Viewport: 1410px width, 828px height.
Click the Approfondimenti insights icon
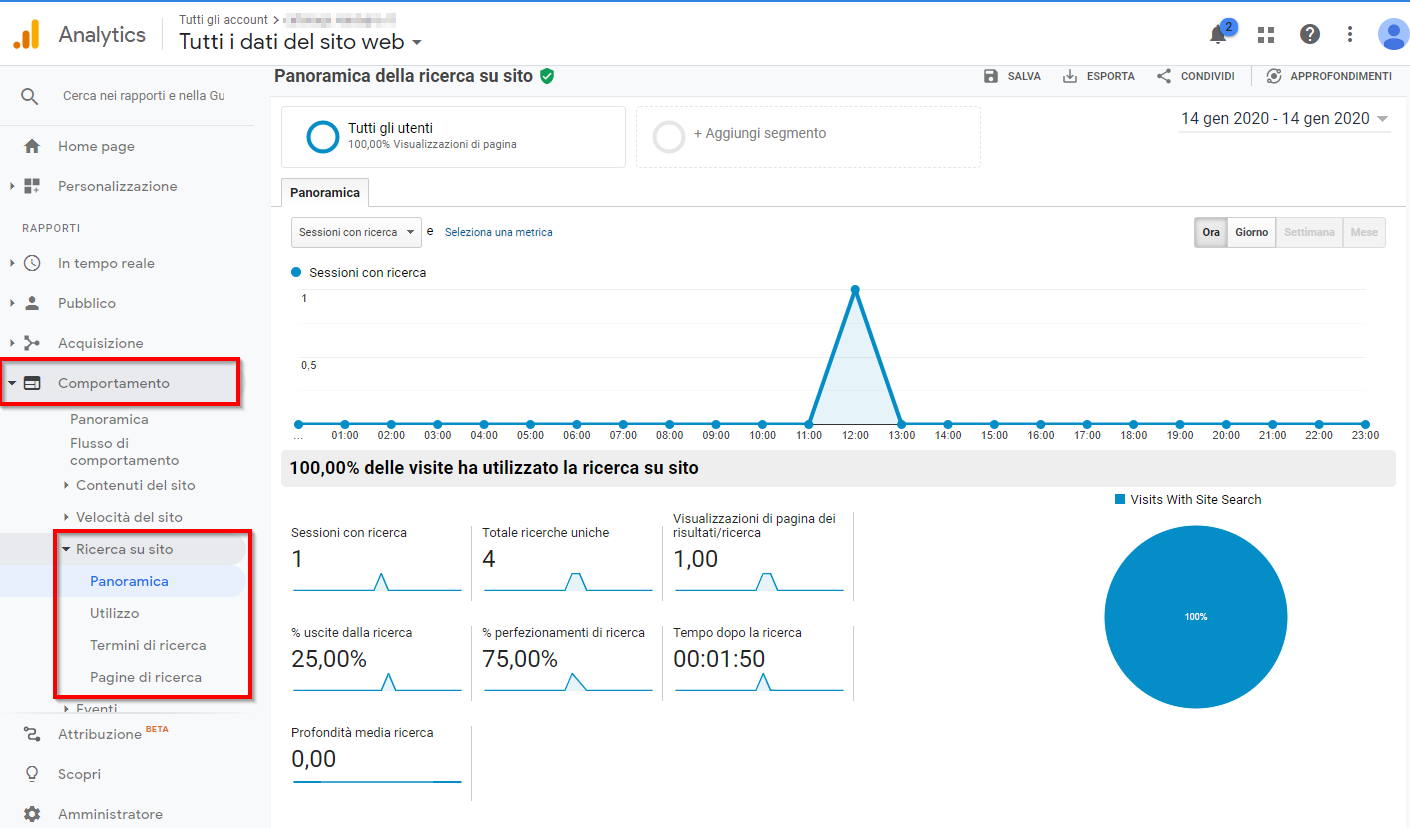pos(1274,76)
